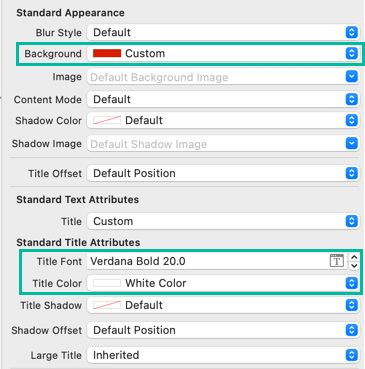
Task: Click the Shadow Color default swatch
Action: click(x=107, y=120)
